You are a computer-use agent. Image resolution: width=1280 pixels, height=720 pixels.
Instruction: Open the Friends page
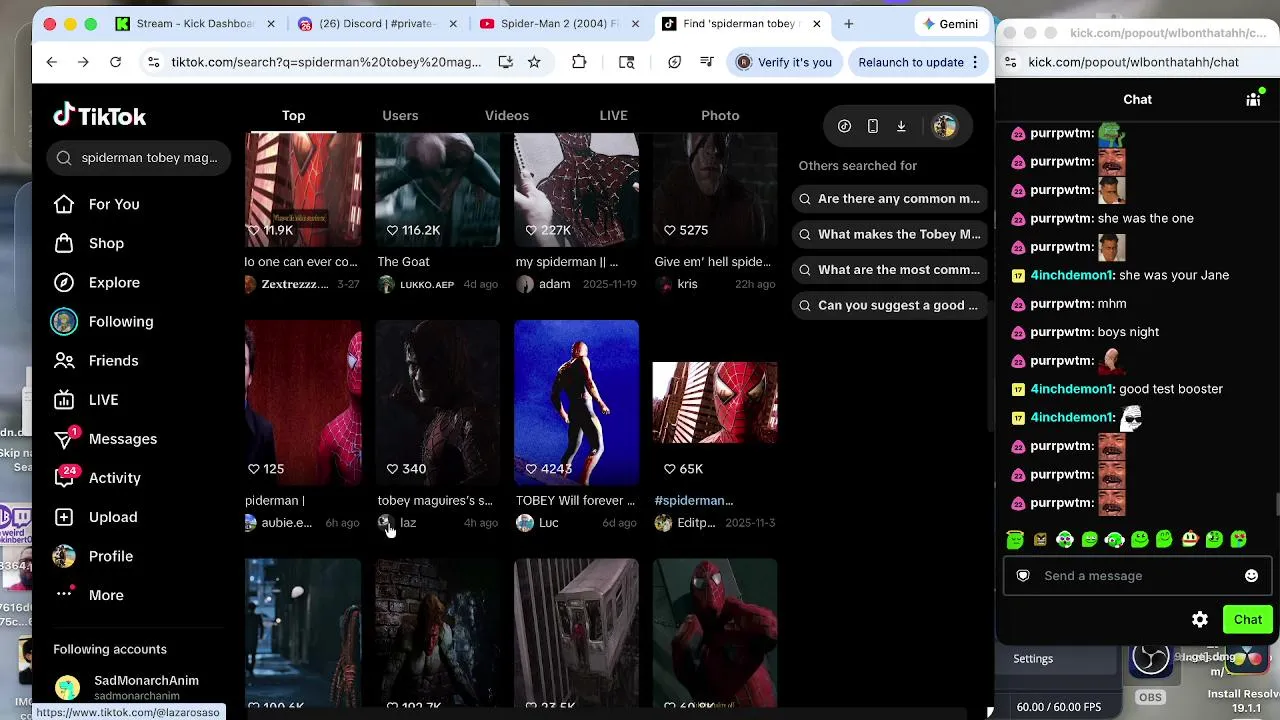pyautogui.click(x=96, y=360)
